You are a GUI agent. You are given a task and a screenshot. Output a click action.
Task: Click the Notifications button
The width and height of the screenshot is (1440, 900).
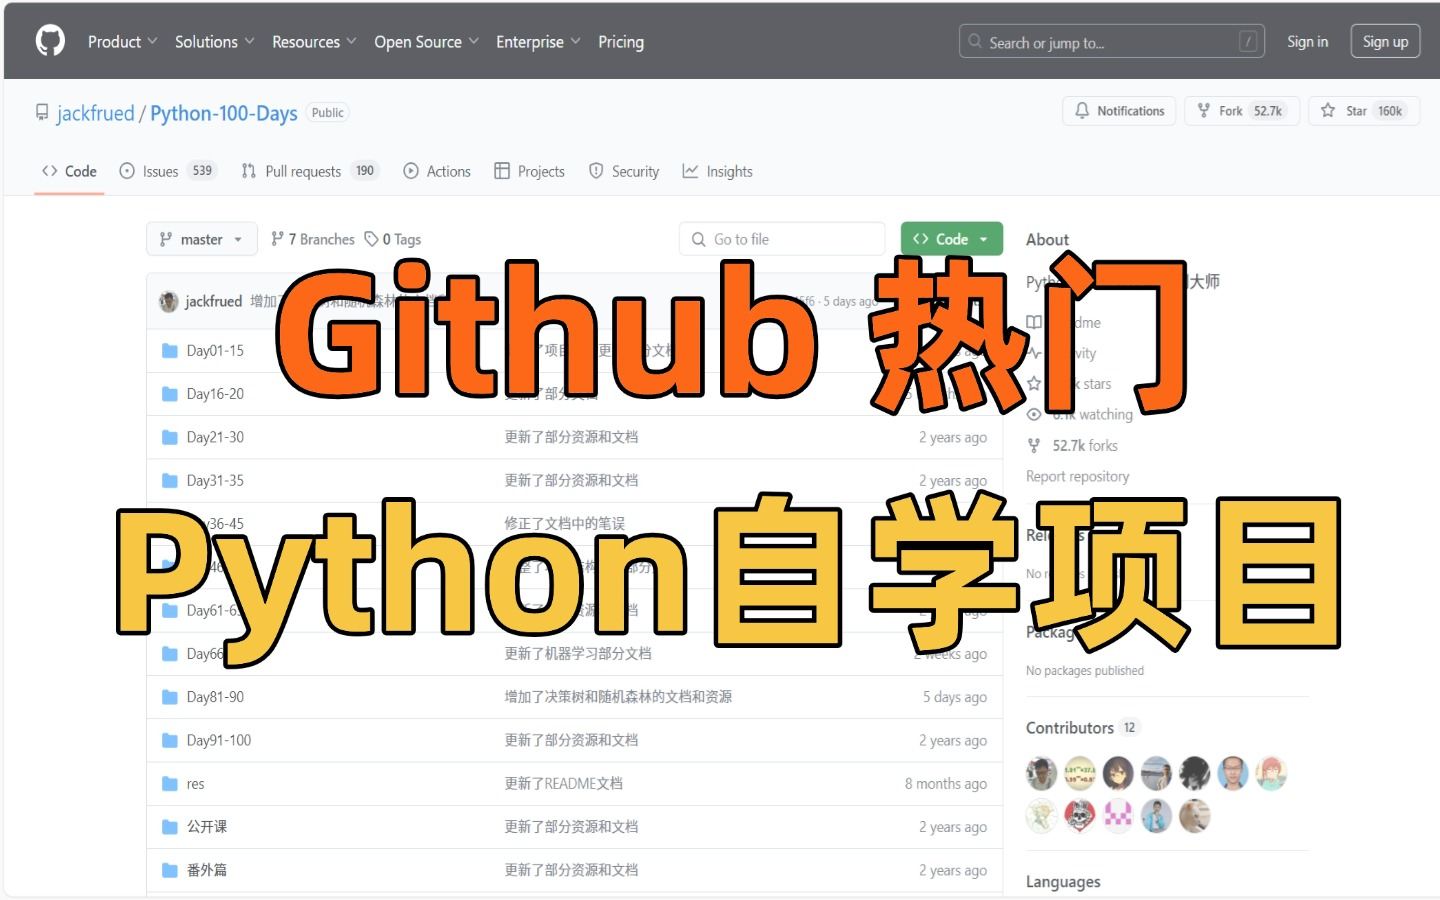click(1119, 111)
